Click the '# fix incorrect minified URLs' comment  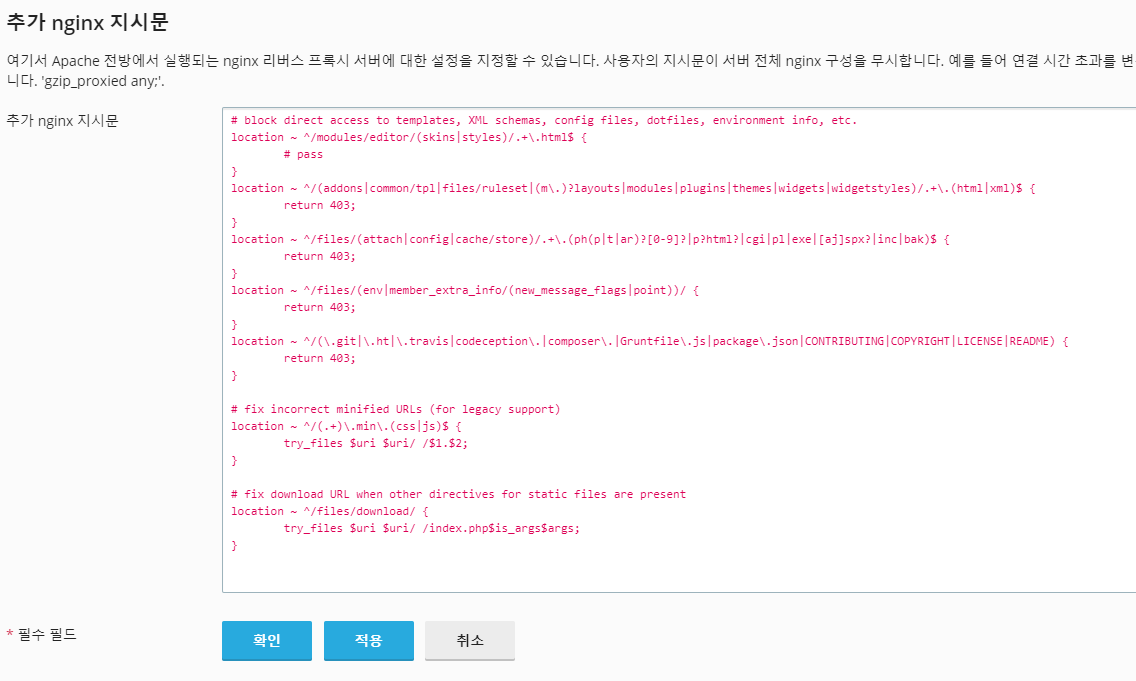pyautogui.click(x=396, y=409)
